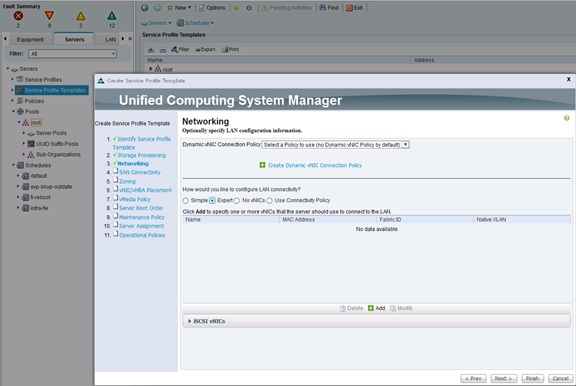Click the warnings teal triangle icon

click(112, 16)
